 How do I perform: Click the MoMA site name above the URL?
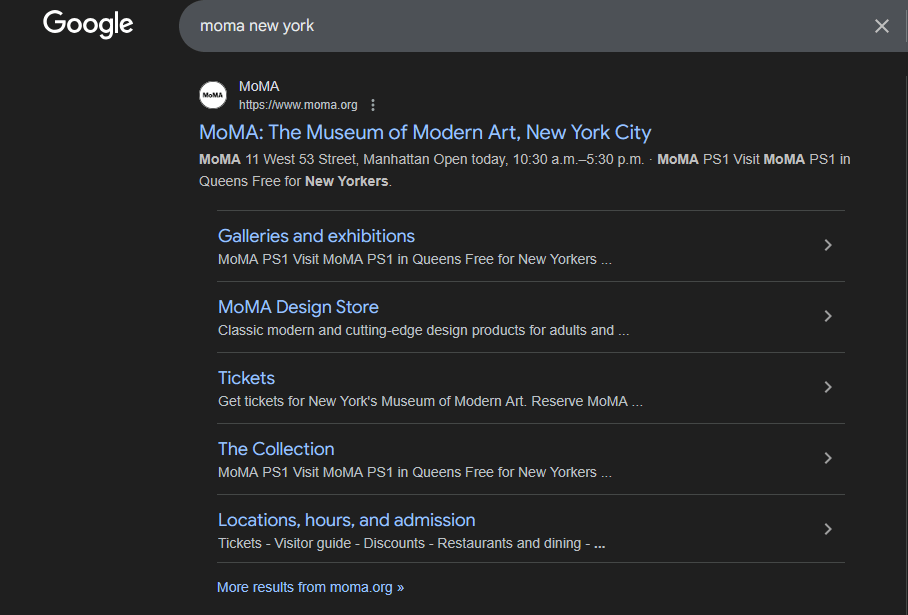(259, 87)
